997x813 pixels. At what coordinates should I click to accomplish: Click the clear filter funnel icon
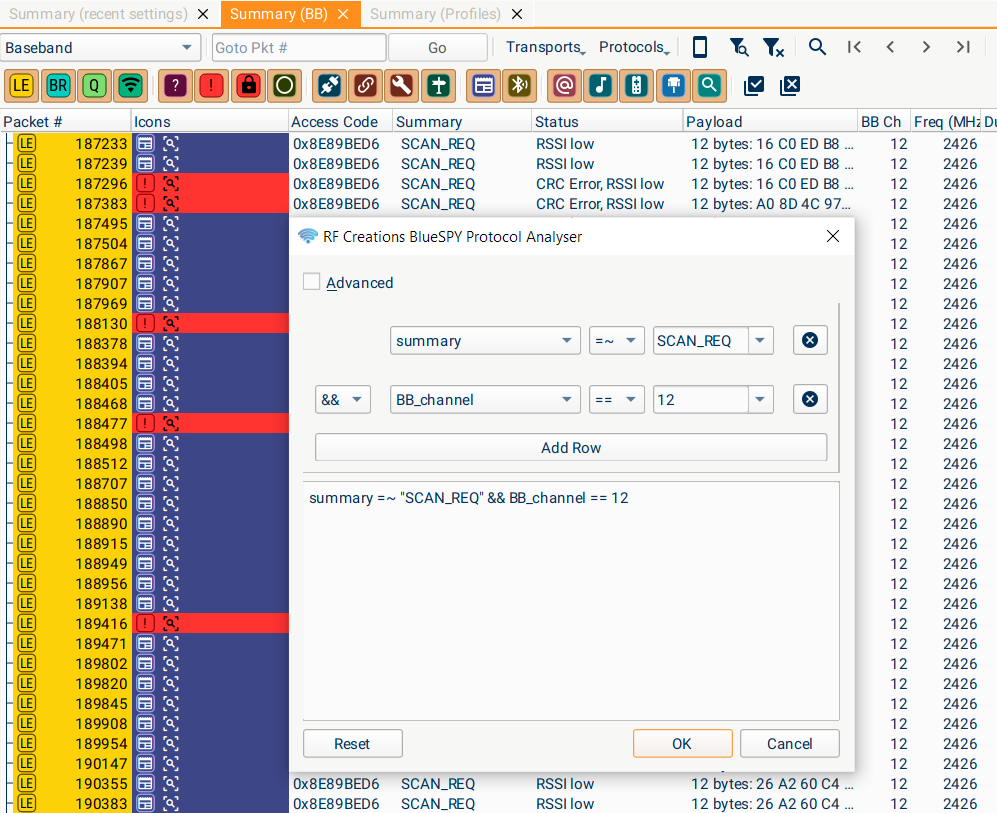pyautogui.click(x=772, y=47)
